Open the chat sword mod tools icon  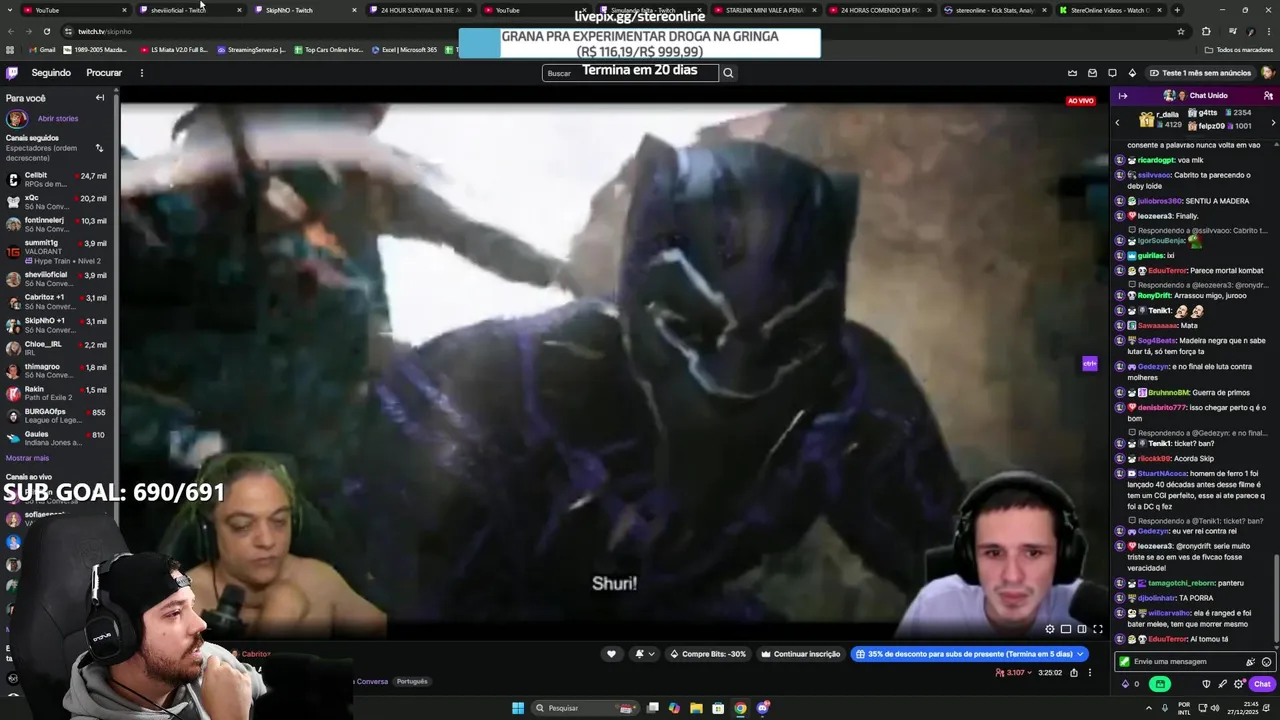pos(1222,684)
